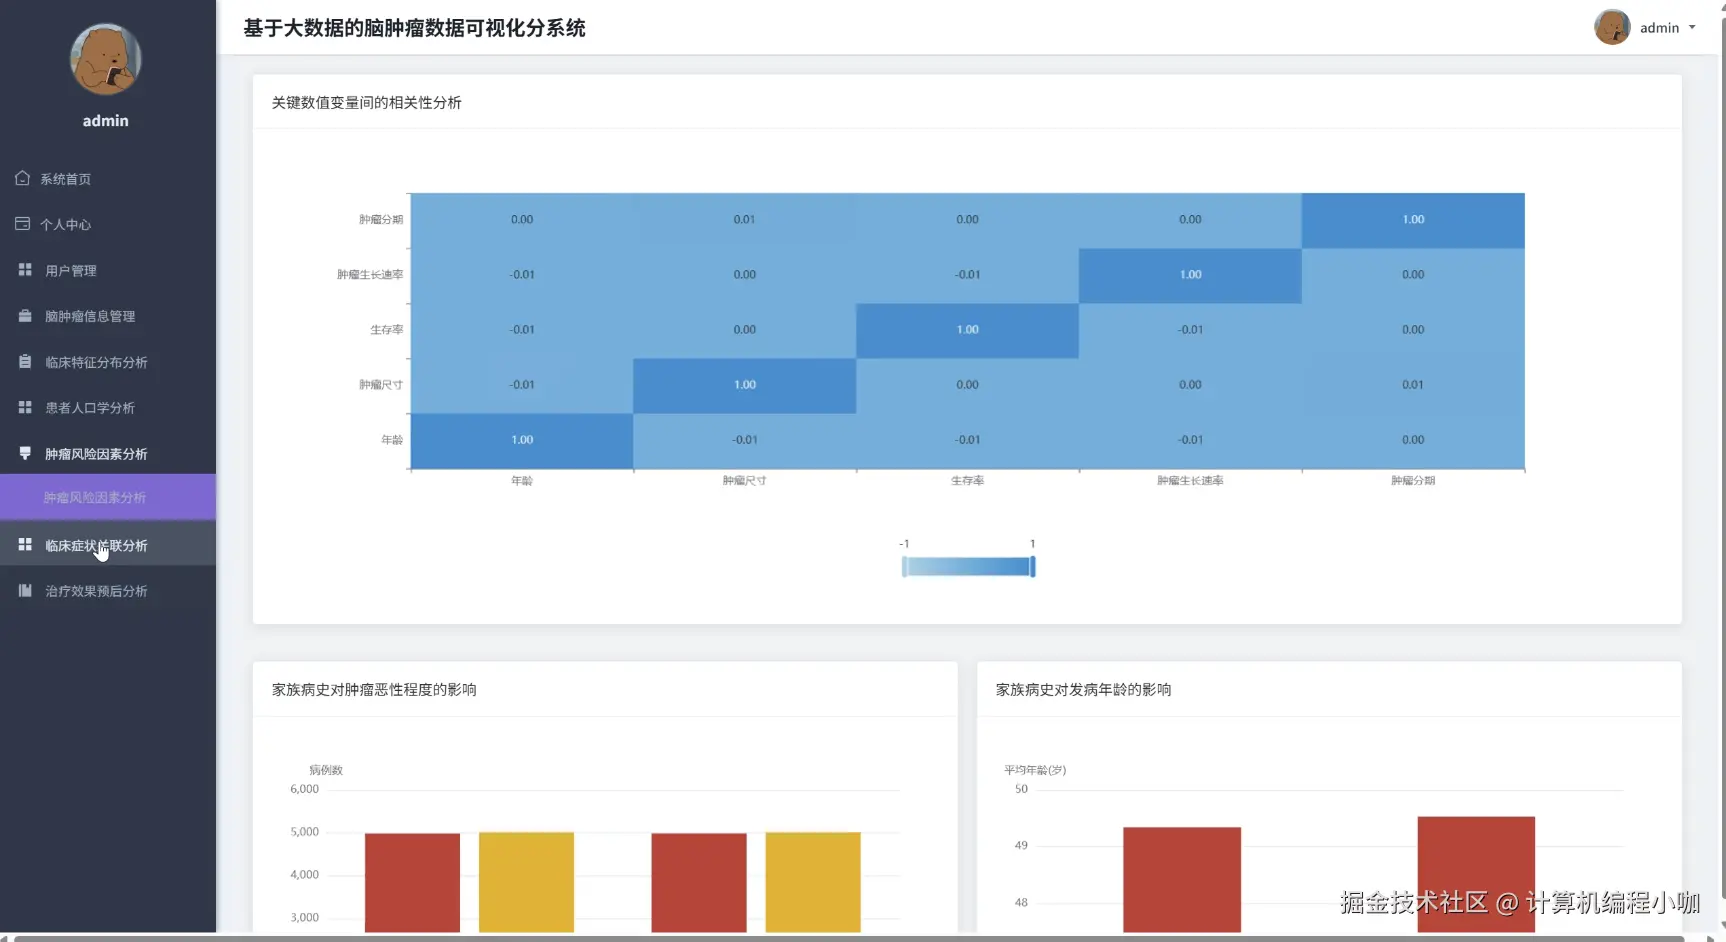Click the card title 家族病史对发病年龄的影响
The image size is (1726, 942).
[x=1084, y=689]
